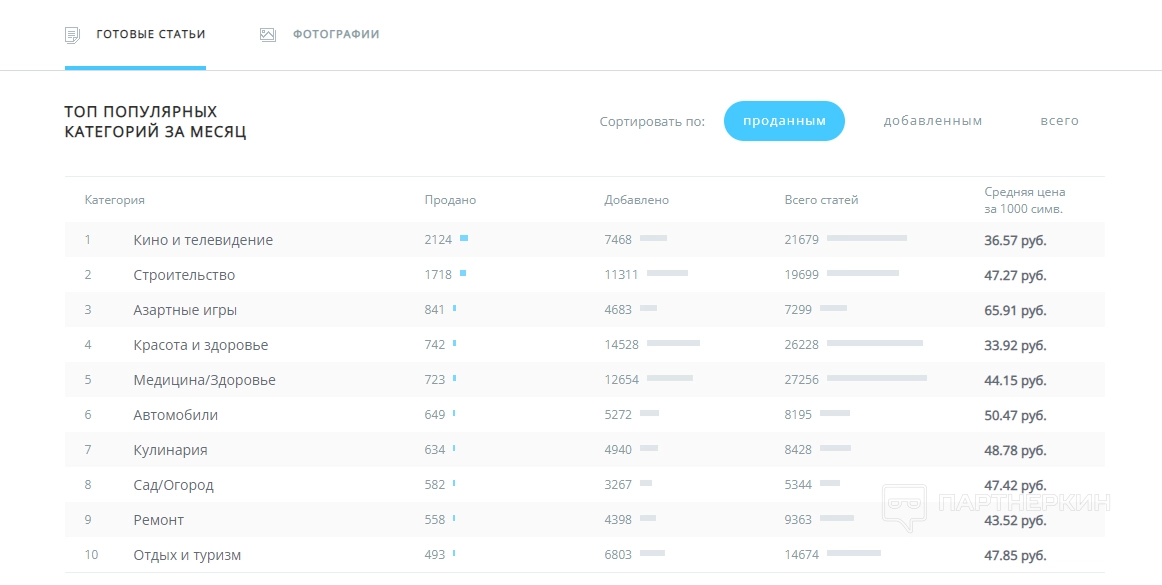Click the Добавлено column header
This screenshot has height=585, width=1162.
(637, 200)
